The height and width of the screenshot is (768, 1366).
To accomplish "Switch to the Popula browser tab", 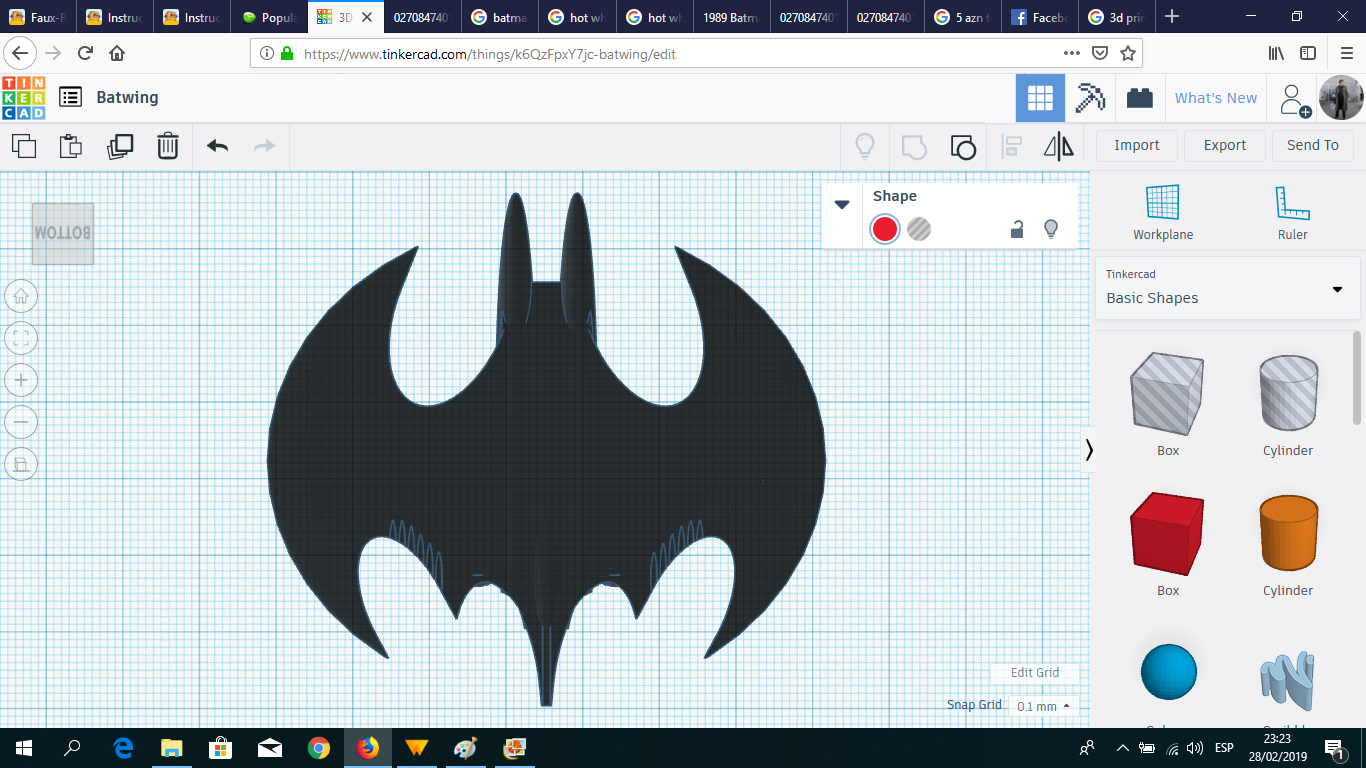I will tap(269, 17).
